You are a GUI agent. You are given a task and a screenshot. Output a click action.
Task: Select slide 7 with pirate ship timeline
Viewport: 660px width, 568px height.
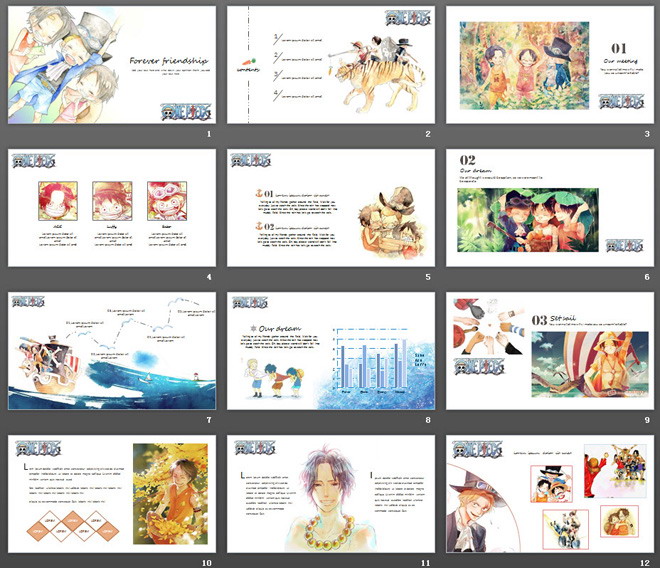pos(112,351)
